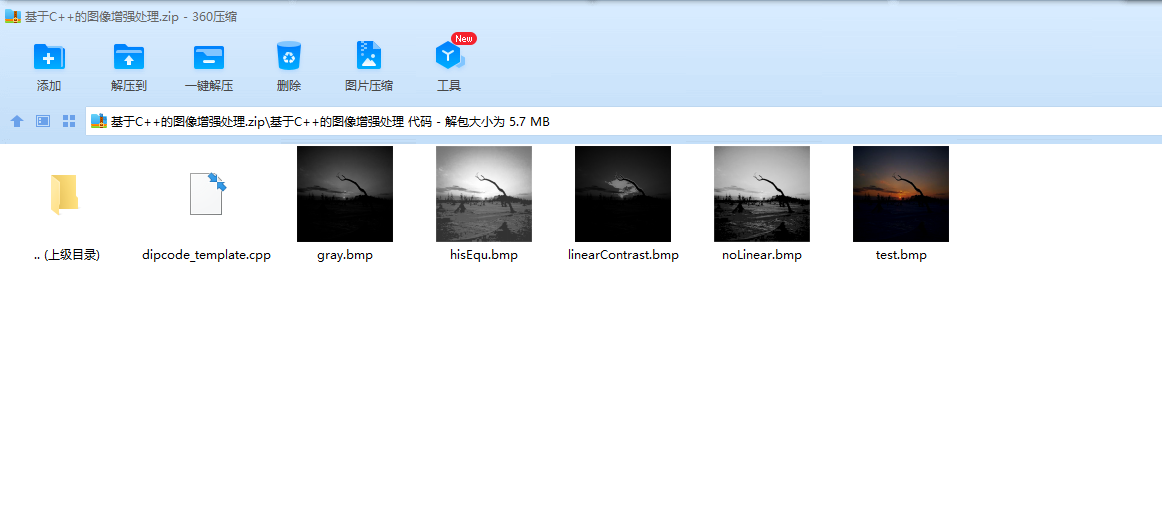This screenshot has width=1162, height=507.
Task: Select the parent directory folder icon
Action: click(x=64, y=195)
